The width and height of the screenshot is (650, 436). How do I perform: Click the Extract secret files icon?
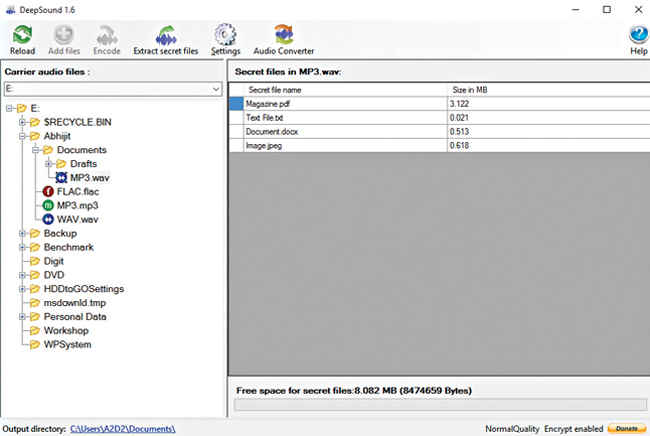point(165,34)
